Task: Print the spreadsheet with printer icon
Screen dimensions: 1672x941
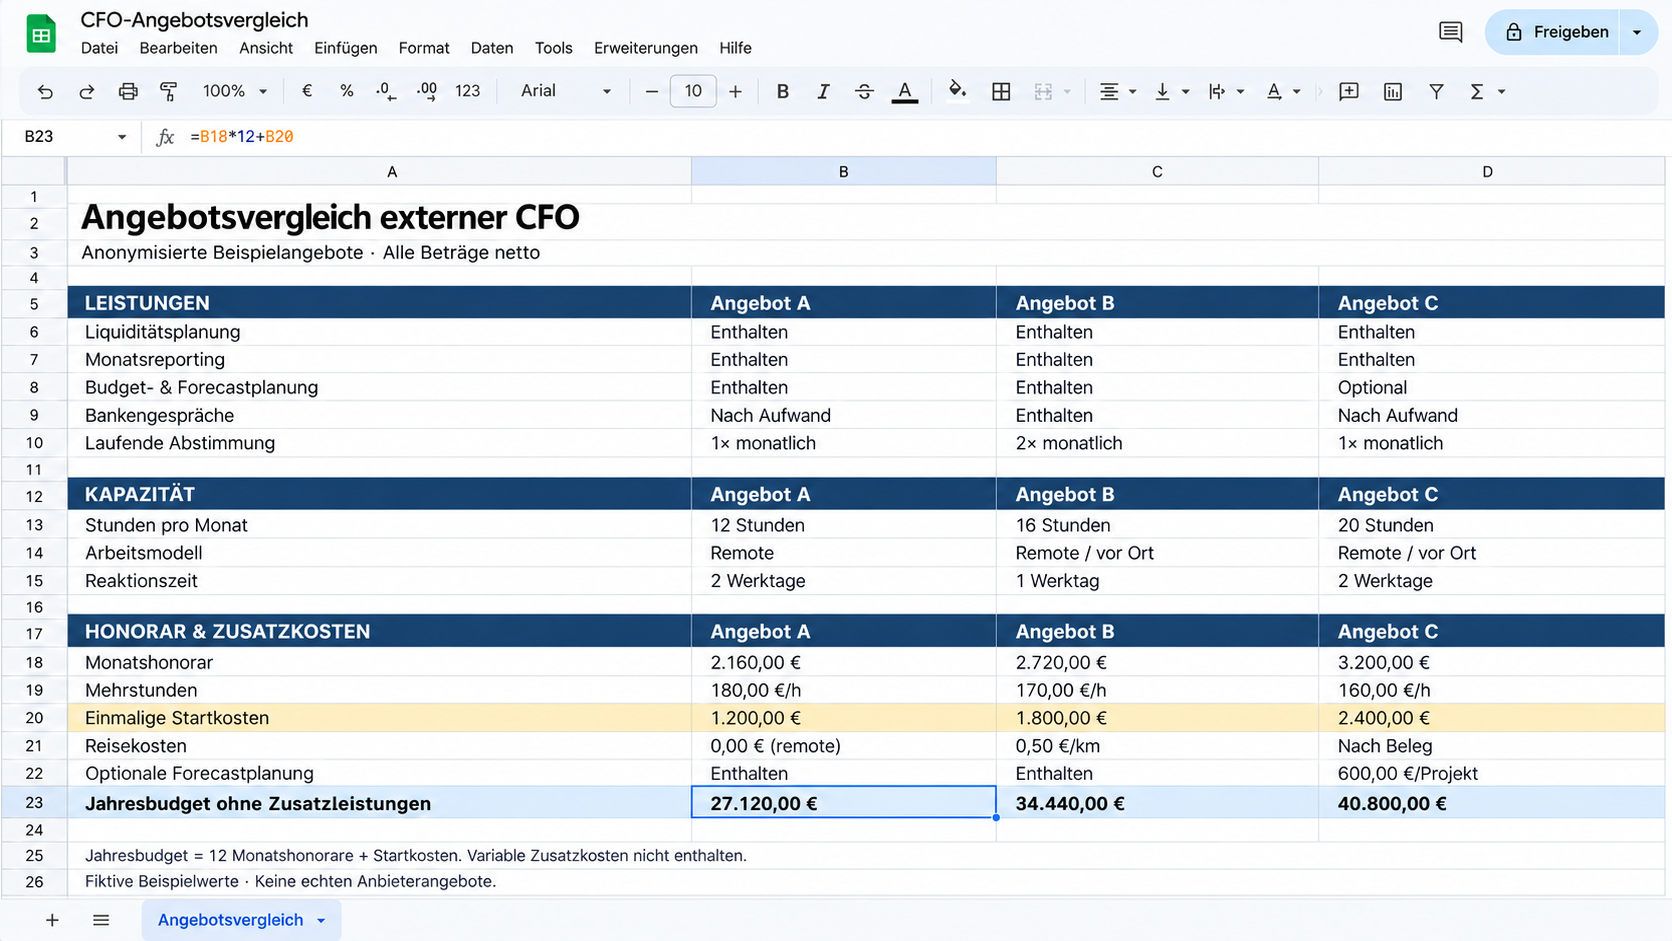Action: tap(128, 92)
